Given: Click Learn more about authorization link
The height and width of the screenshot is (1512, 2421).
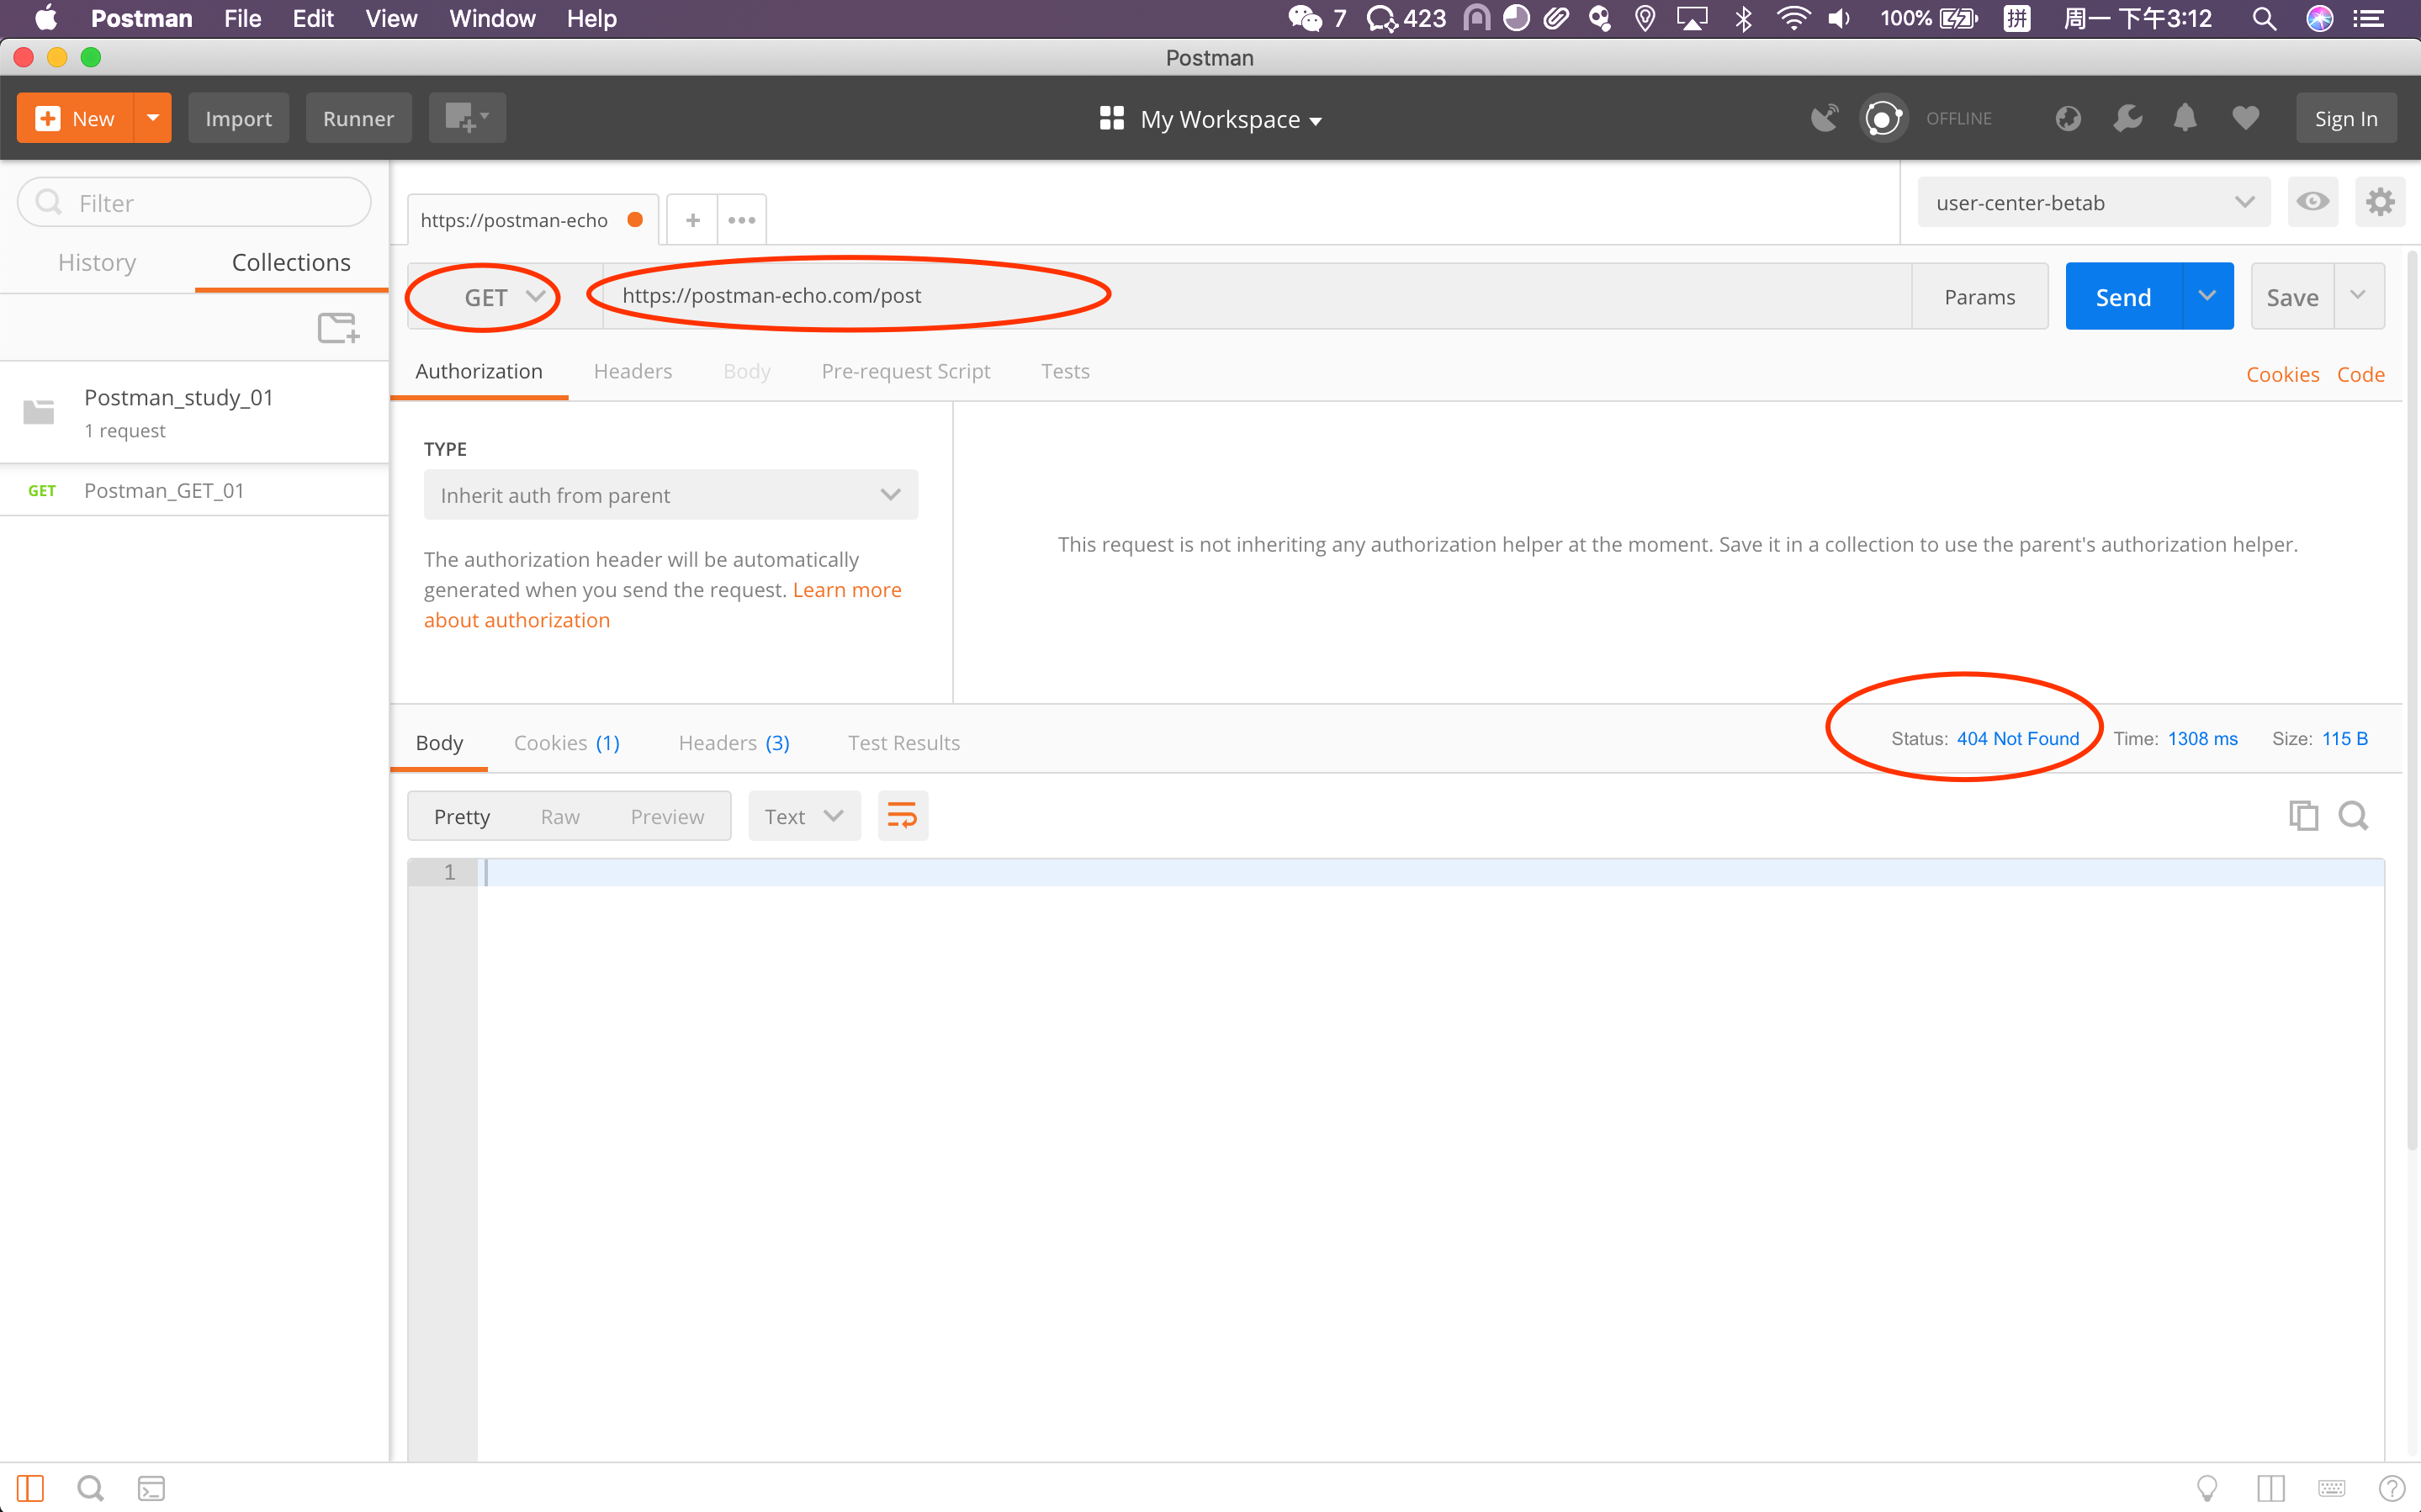Looking at the screenshot, I should pos(663,604).
